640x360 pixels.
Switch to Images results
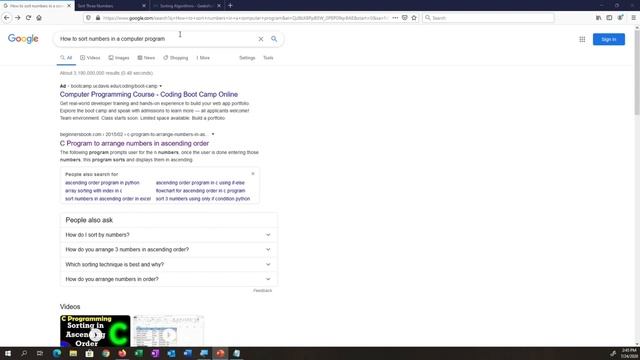[x=119, y=58]
